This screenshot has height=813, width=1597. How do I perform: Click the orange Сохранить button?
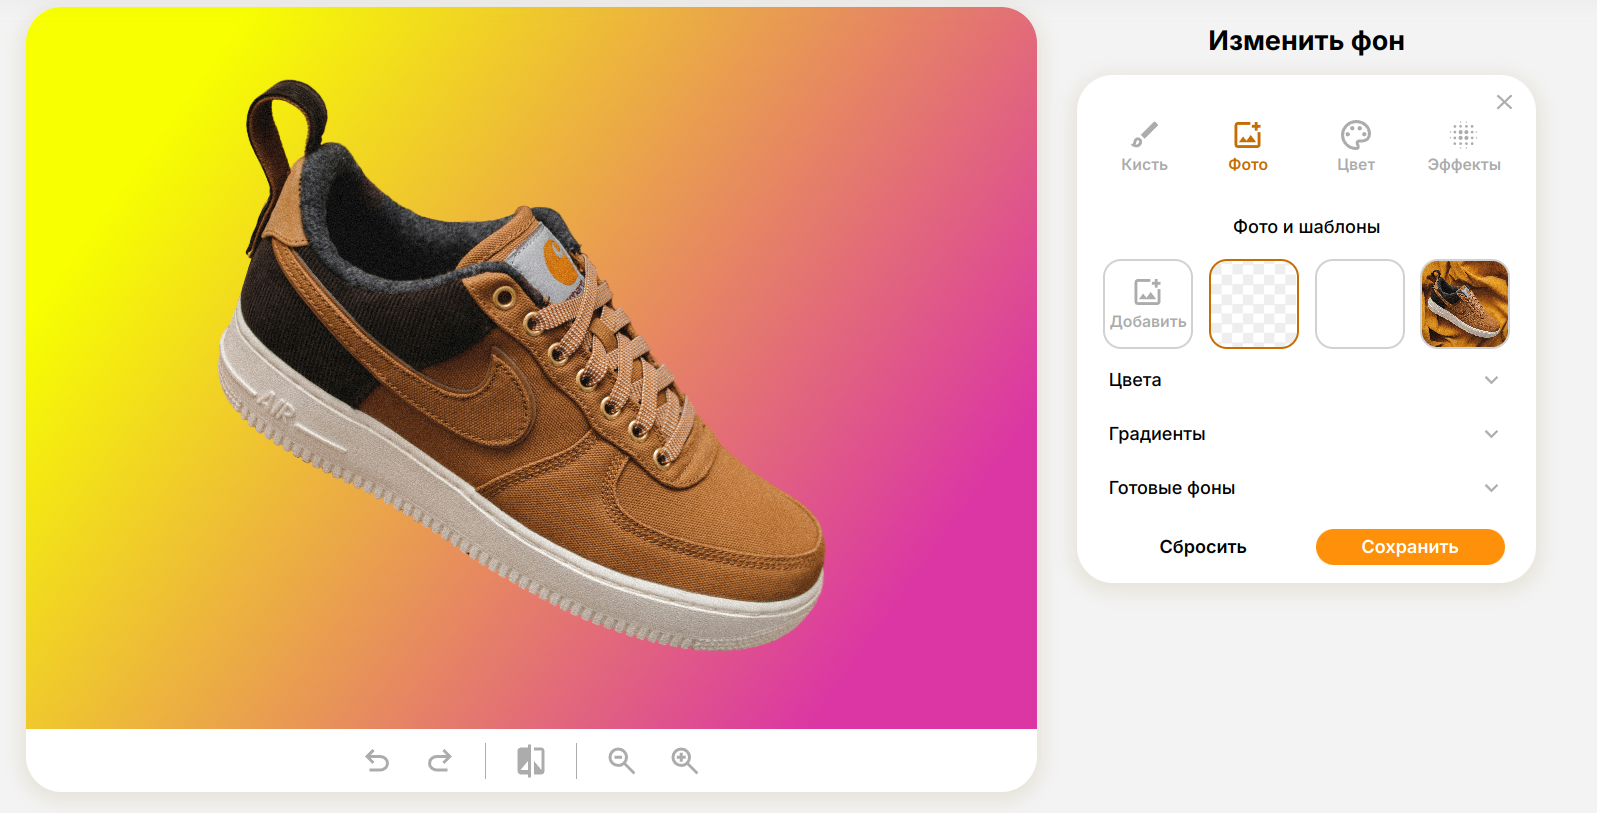click(1410, 547)
